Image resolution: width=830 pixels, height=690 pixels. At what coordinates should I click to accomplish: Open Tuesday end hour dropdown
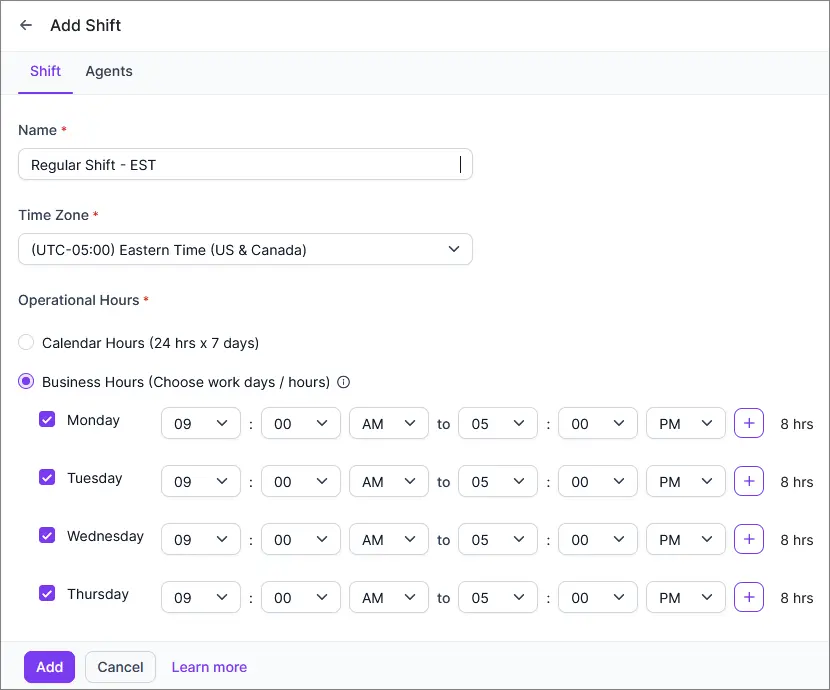point(498,482)
